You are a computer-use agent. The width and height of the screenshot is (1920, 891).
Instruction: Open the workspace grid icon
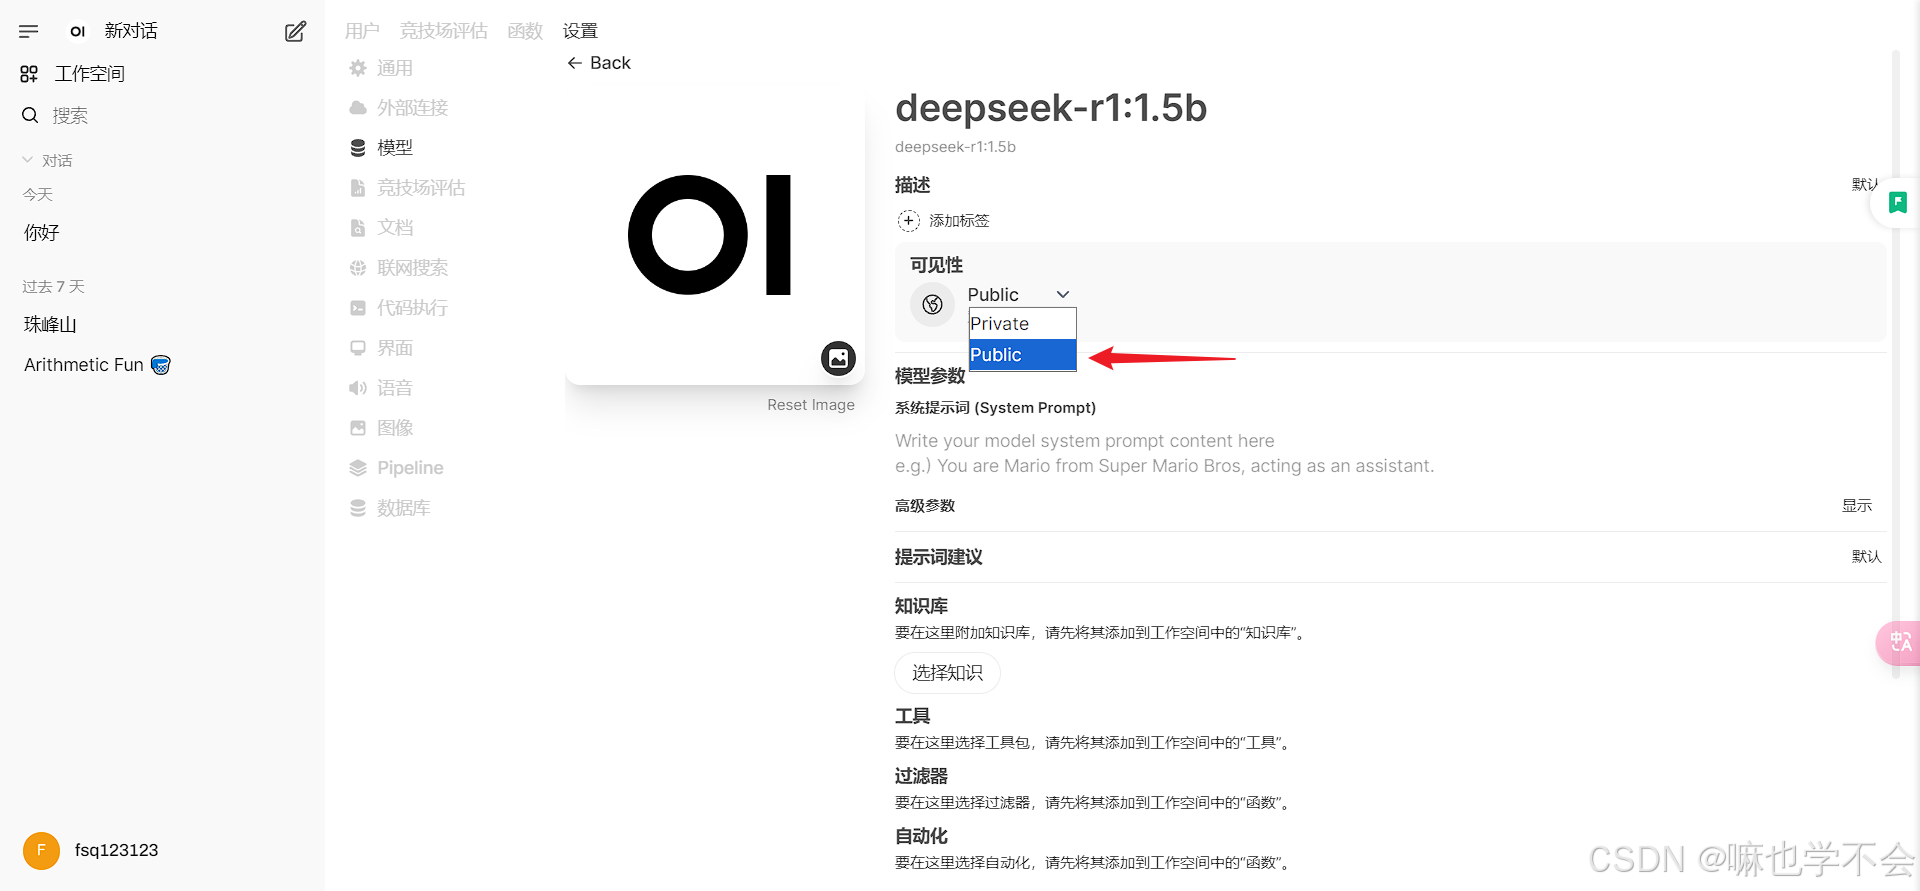click(x=29, y=74)
